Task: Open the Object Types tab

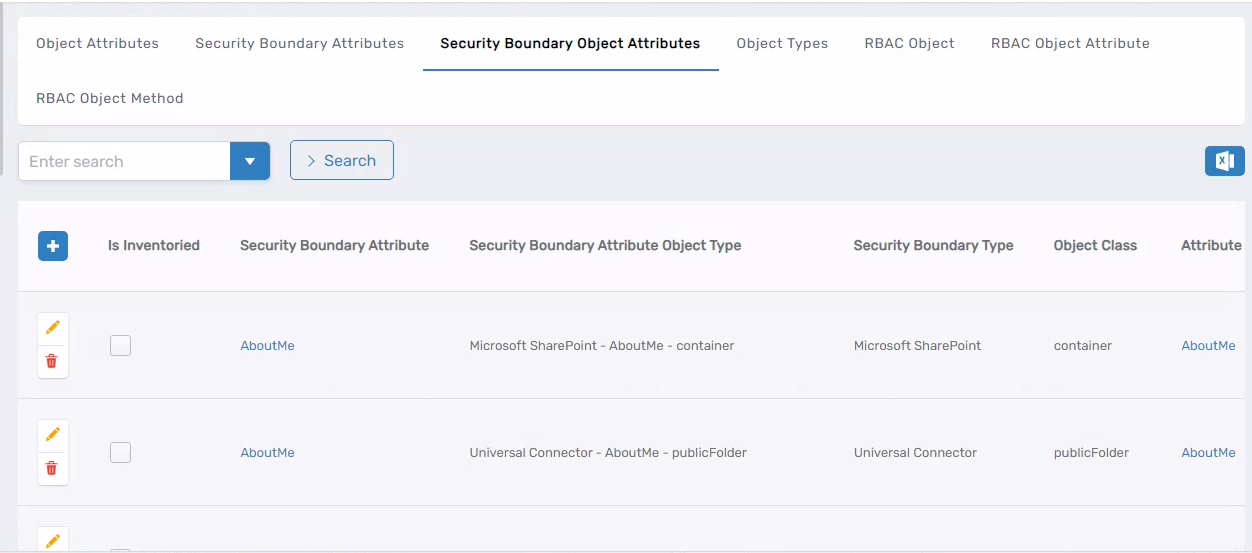Action: (782, 43)
